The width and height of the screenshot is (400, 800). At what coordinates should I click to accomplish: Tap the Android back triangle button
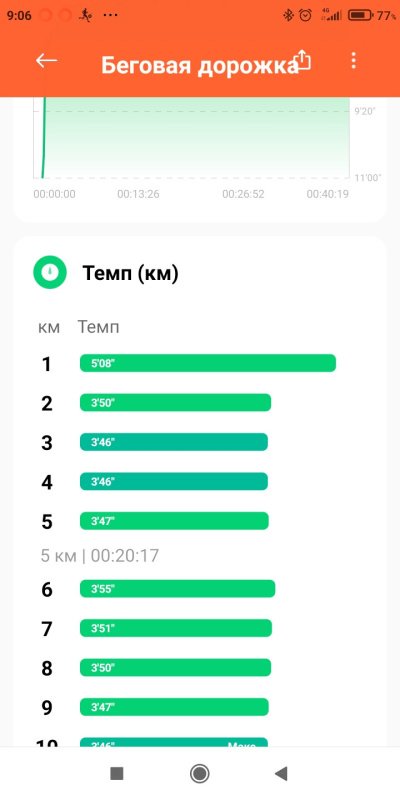[281, 773]
